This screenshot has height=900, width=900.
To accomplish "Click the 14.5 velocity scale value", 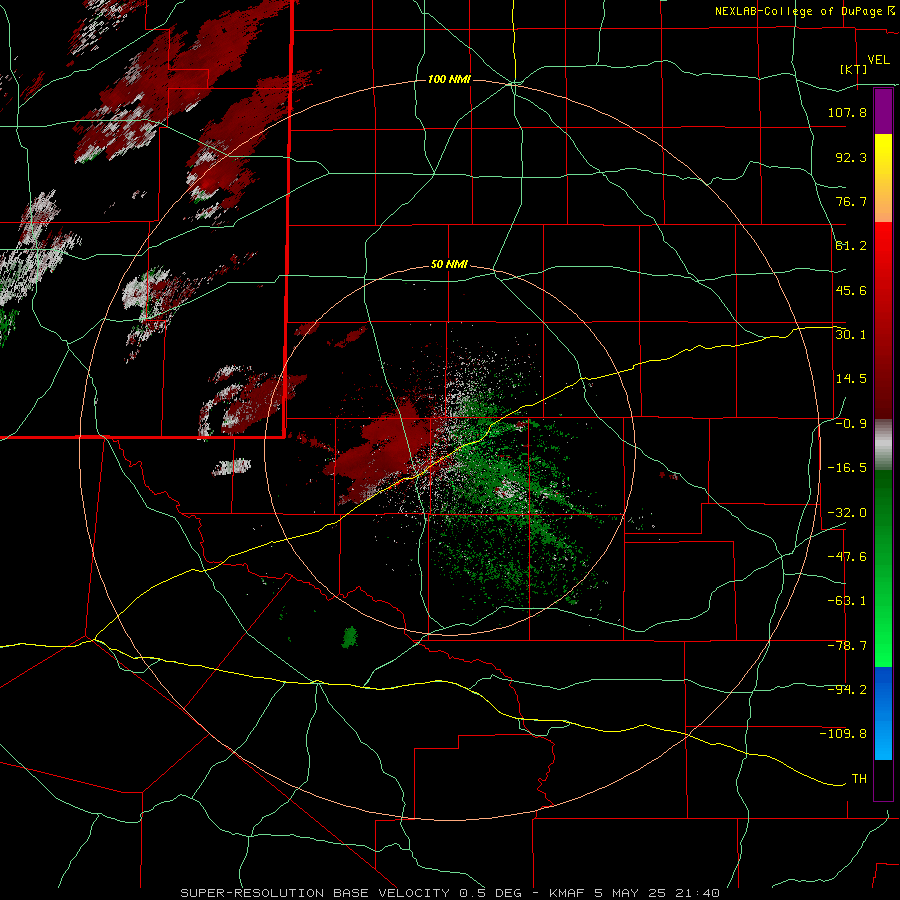I will [x=851, y=379].
